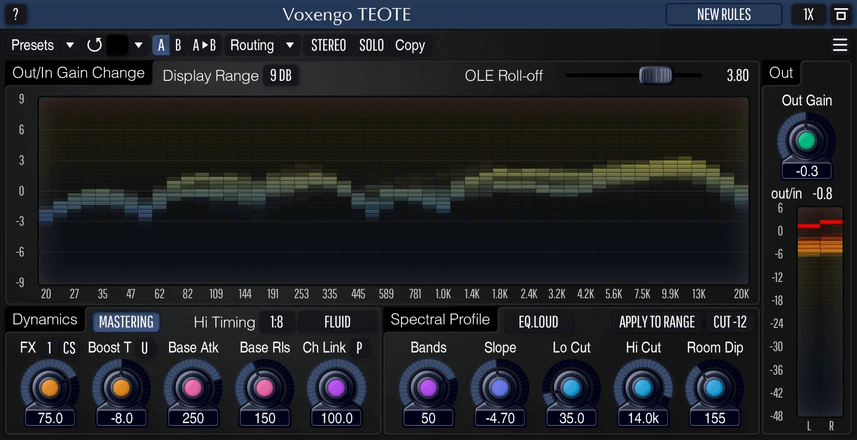The width and height of the screenshot is (857, 440).
Task: Open the Routing menu
Action: tap(252, 45)
